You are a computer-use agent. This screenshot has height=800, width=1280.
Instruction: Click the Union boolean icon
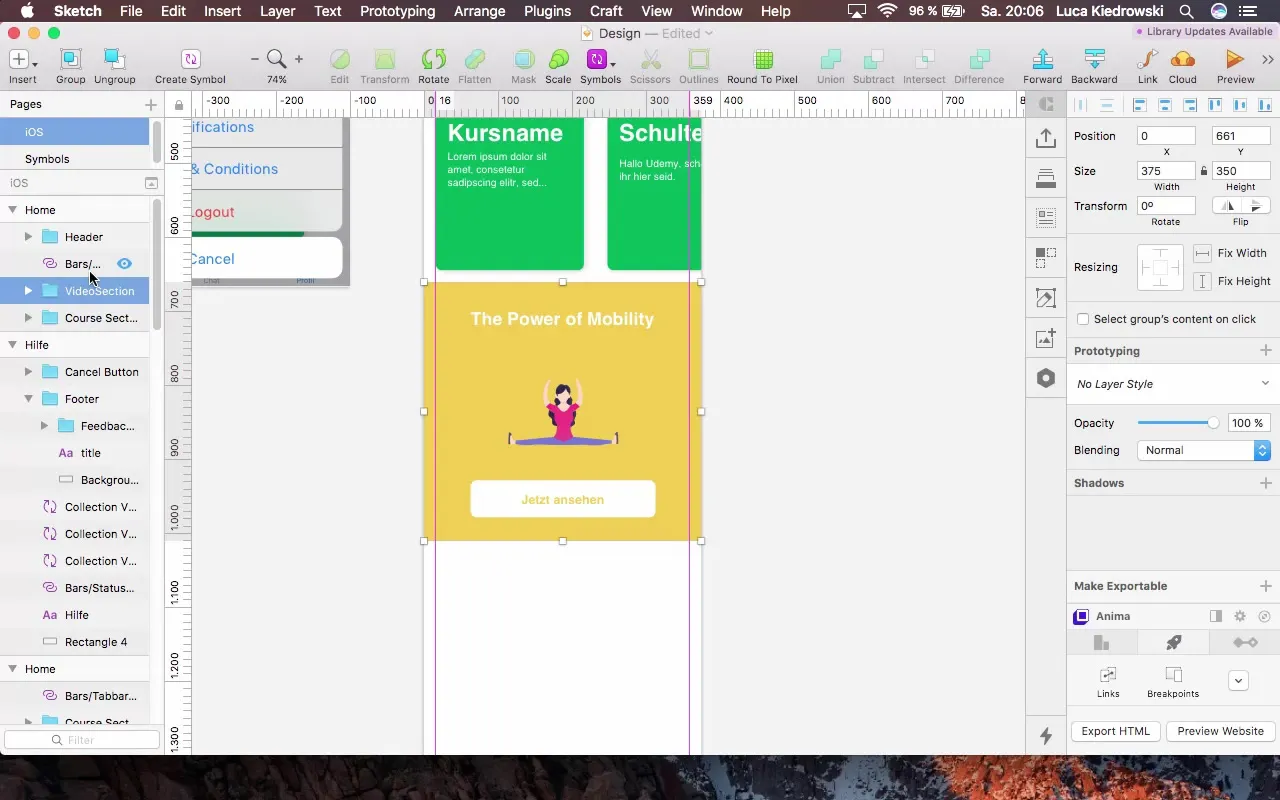pos(830,60)
